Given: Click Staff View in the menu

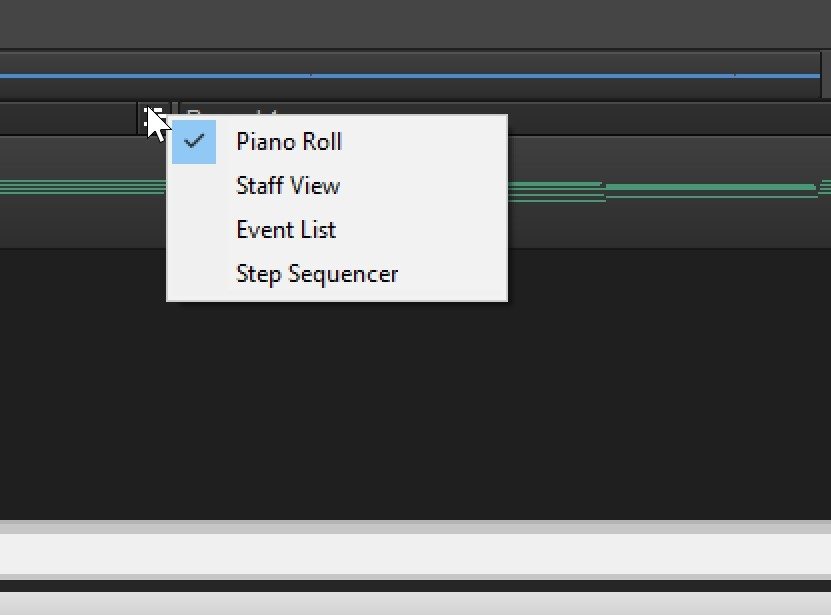Looking at the screenshot, I should tap(287, 185).
